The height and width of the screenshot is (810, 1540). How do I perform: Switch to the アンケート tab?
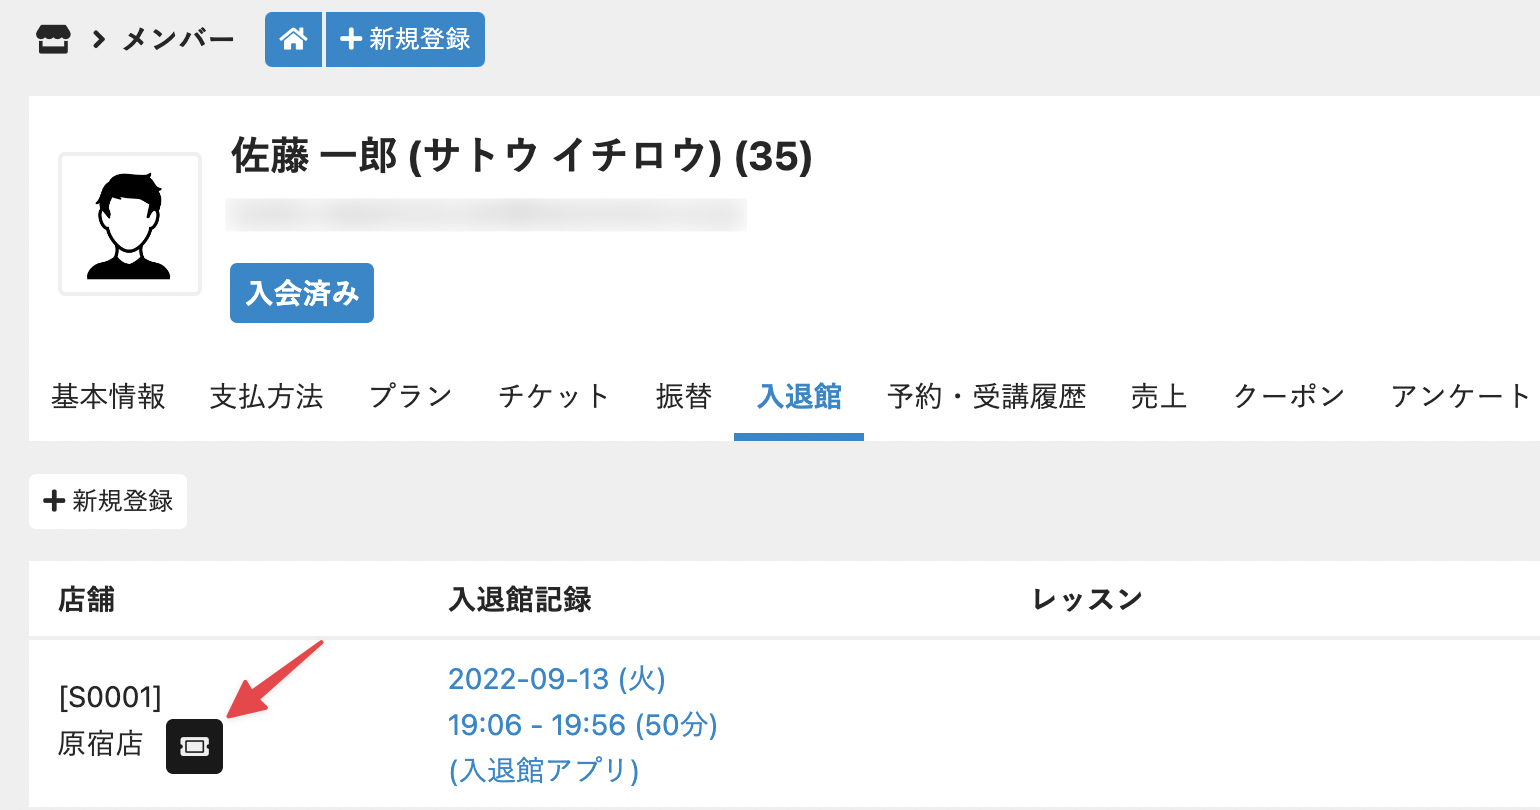click(1460, 397)
